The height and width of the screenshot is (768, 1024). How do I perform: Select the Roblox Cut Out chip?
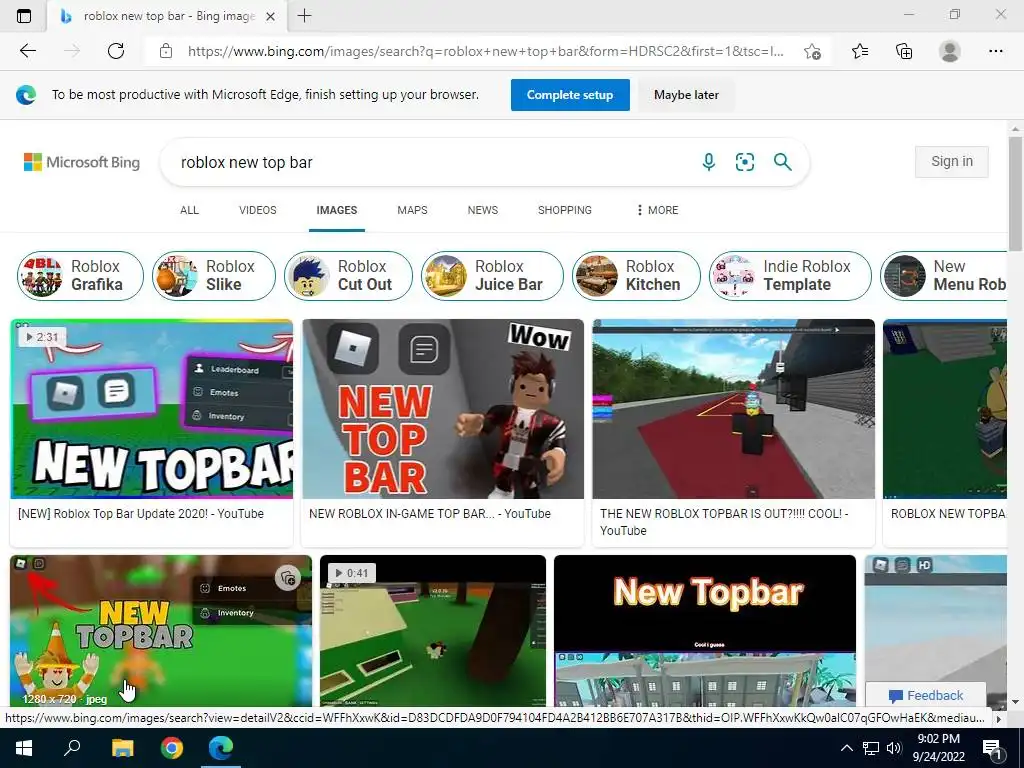point(349,276)
